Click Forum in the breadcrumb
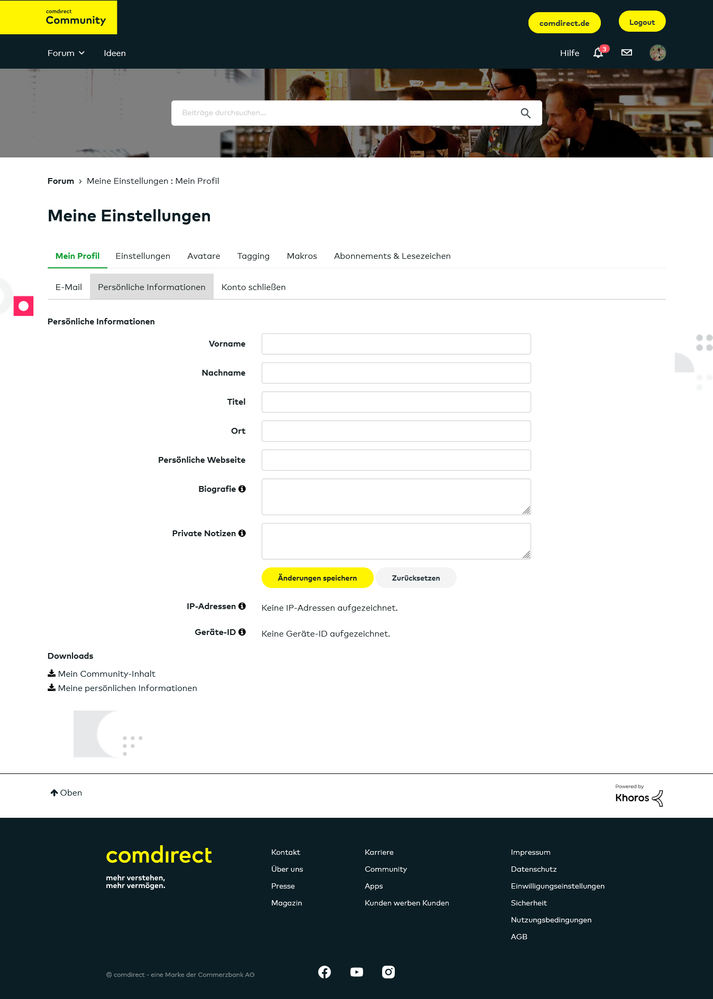Screen dimensions: 713x999 point(61,181)
